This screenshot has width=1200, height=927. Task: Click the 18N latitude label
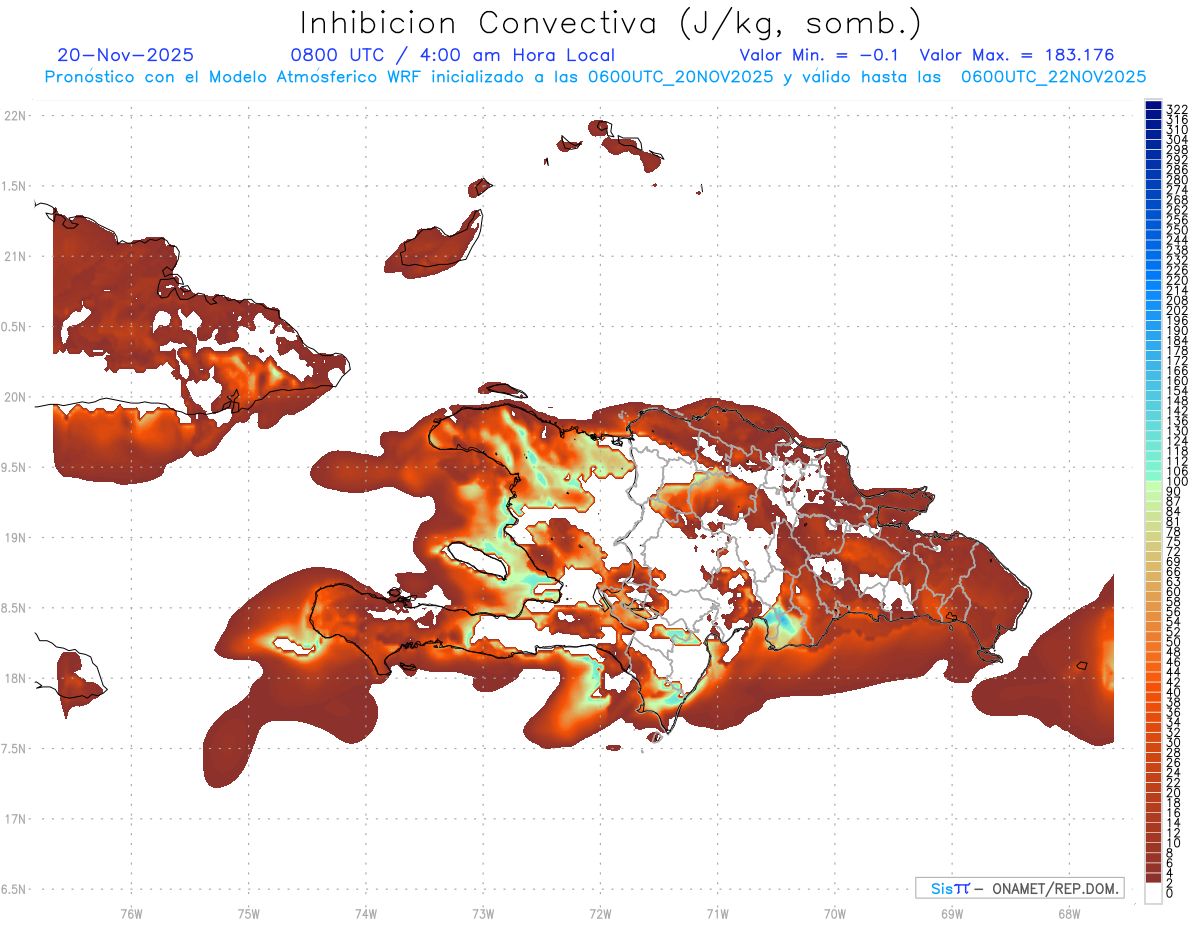pos(15,678)
